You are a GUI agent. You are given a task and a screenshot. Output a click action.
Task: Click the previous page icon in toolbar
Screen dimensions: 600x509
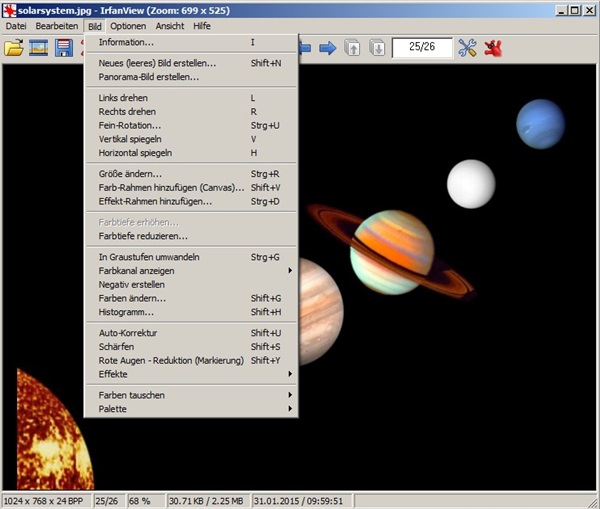(x=353, y=48)
